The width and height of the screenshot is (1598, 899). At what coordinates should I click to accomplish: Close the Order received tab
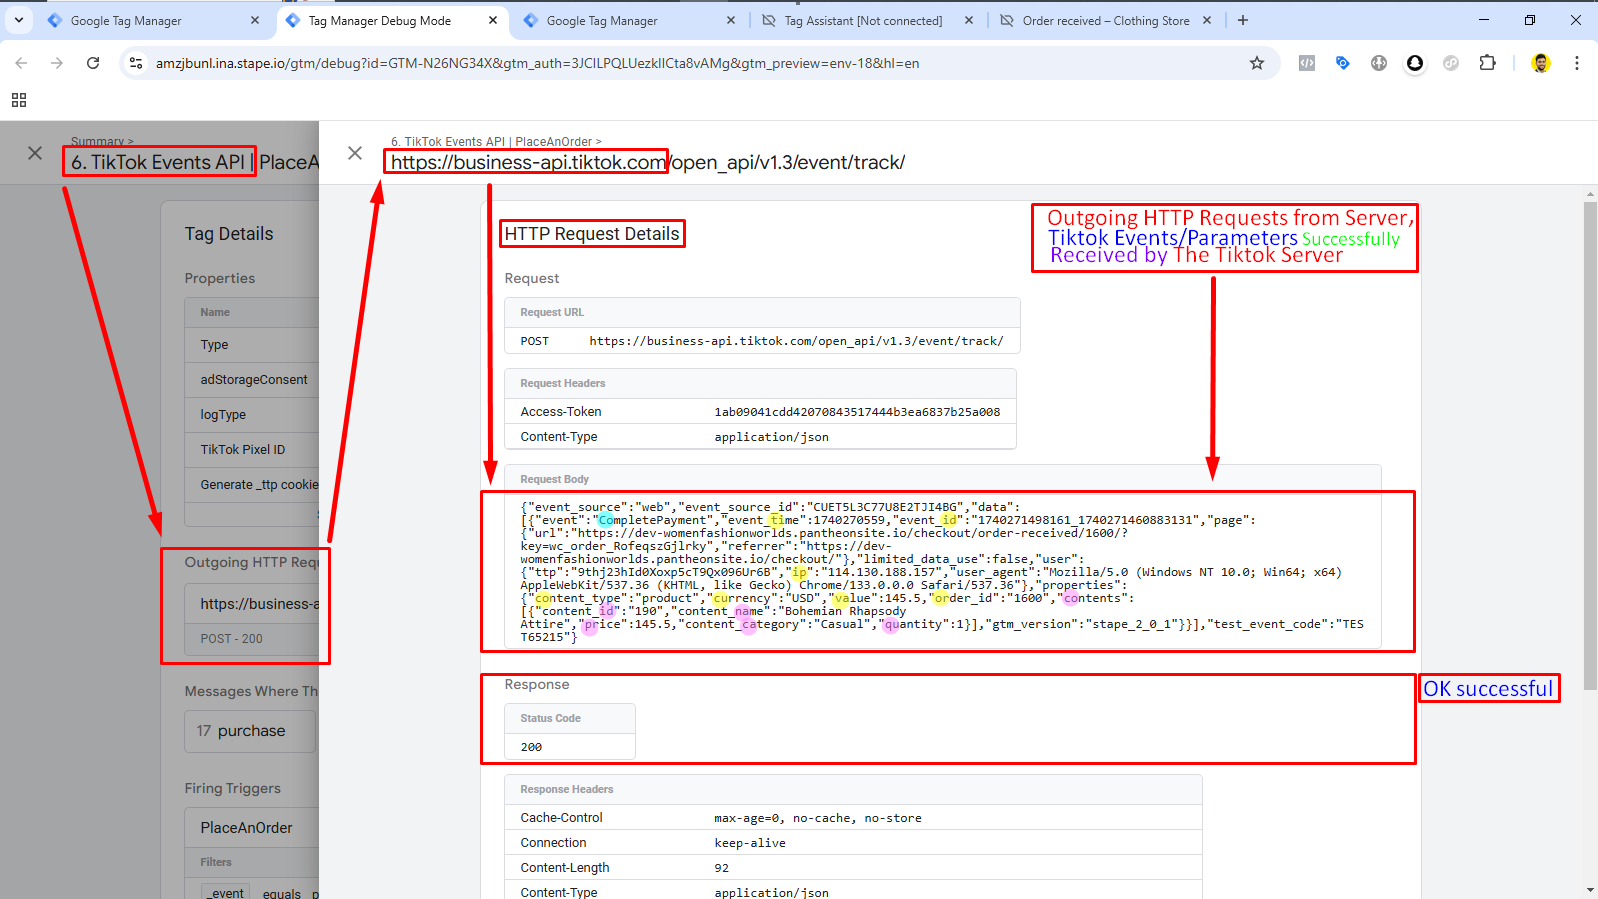[x=1207, y=20]
